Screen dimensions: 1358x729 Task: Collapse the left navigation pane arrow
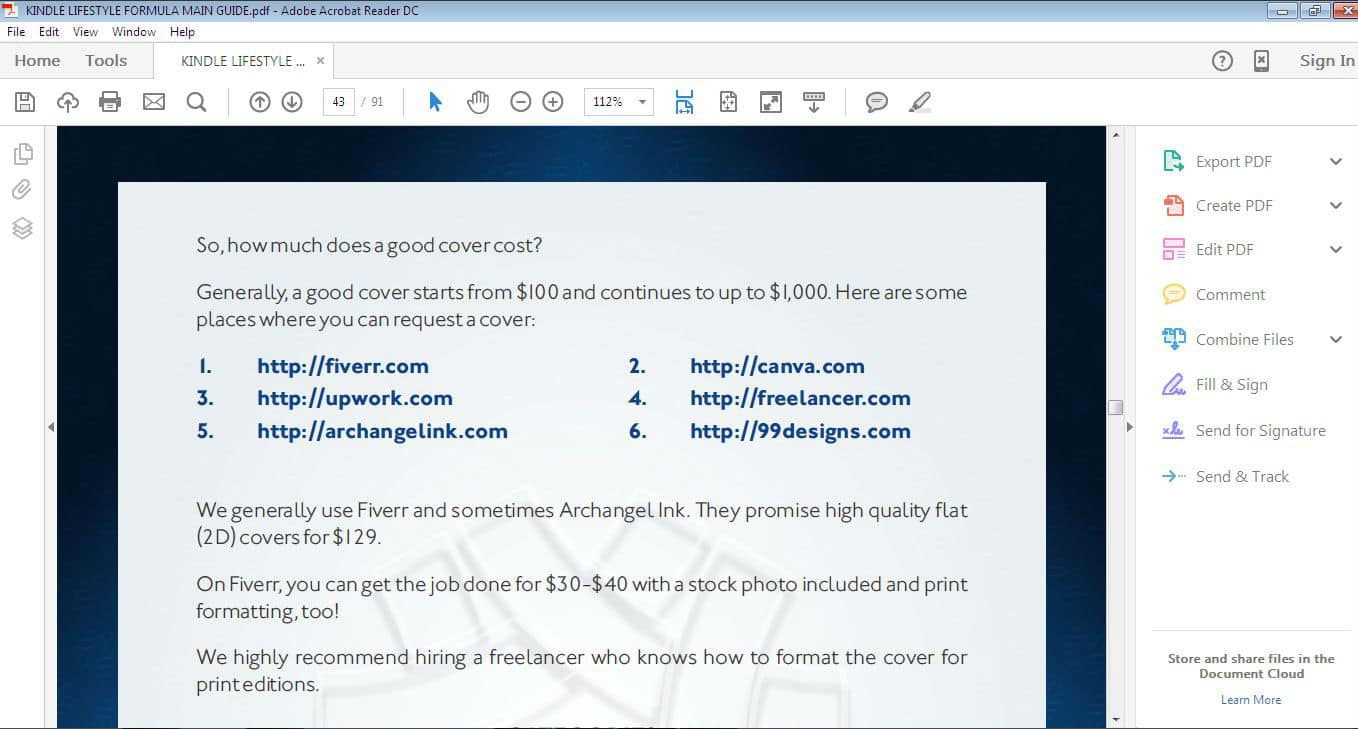tap(51, 427)
